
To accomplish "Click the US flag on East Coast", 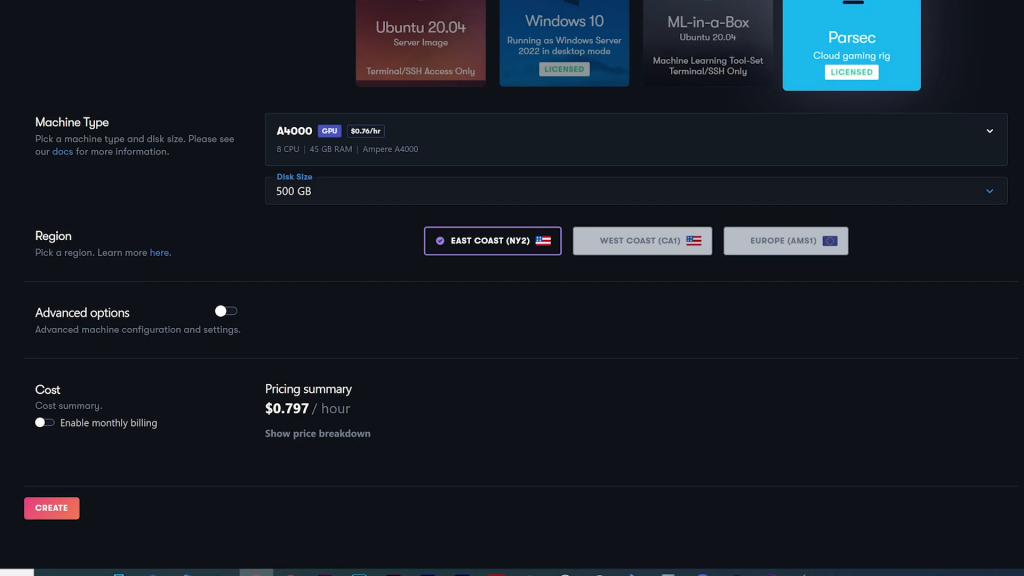I will [543, 241].
